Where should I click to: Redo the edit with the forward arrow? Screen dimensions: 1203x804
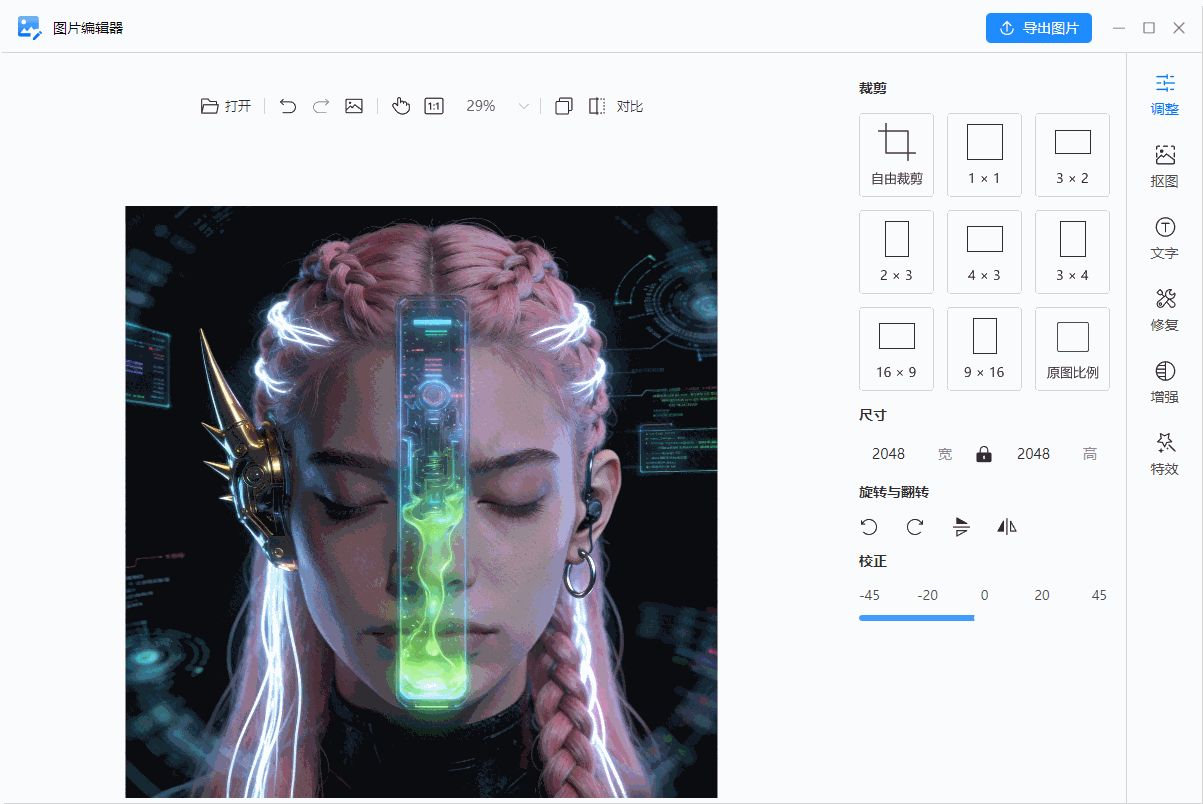tap(320, 105)
